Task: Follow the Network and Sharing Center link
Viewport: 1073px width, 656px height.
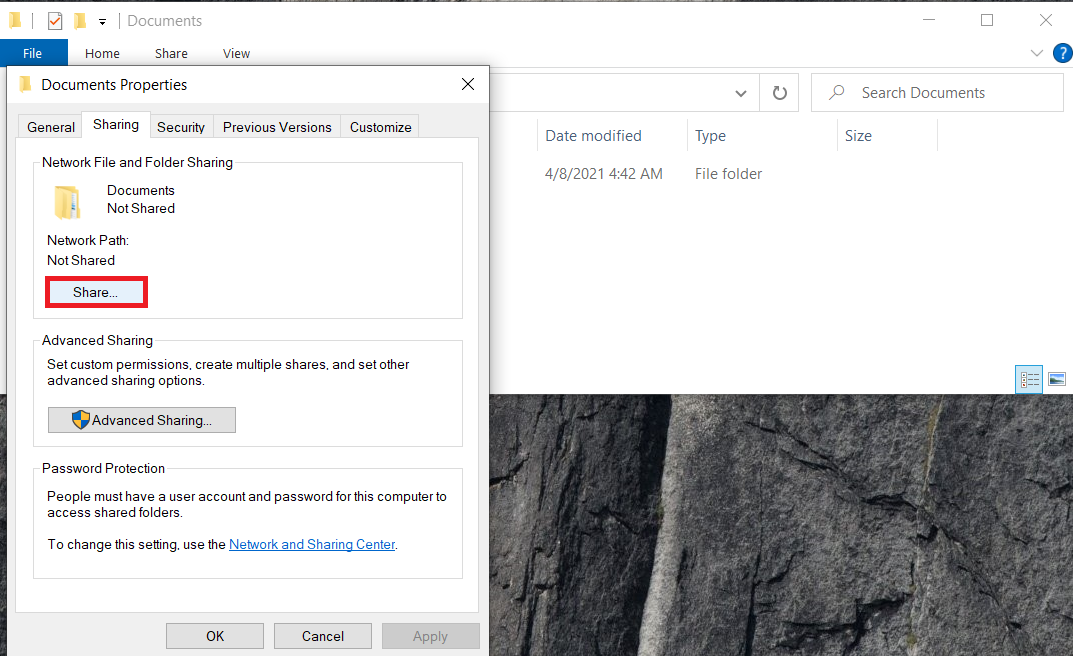Action: [x=311, y=544]
